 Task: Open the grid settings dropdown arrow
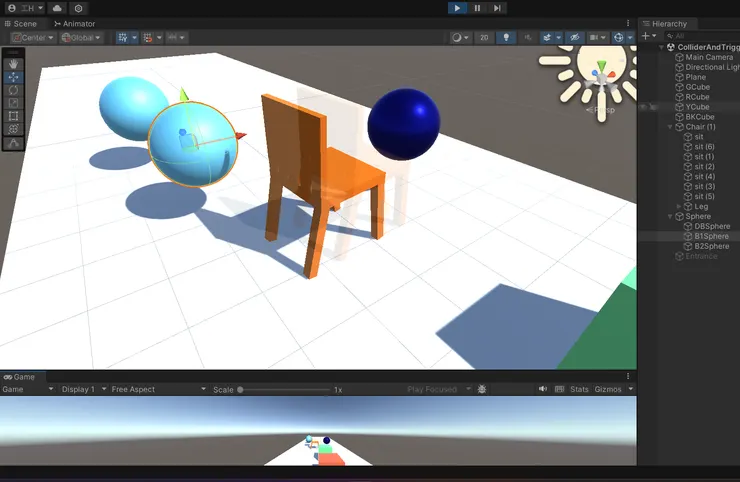pos(134,37)
